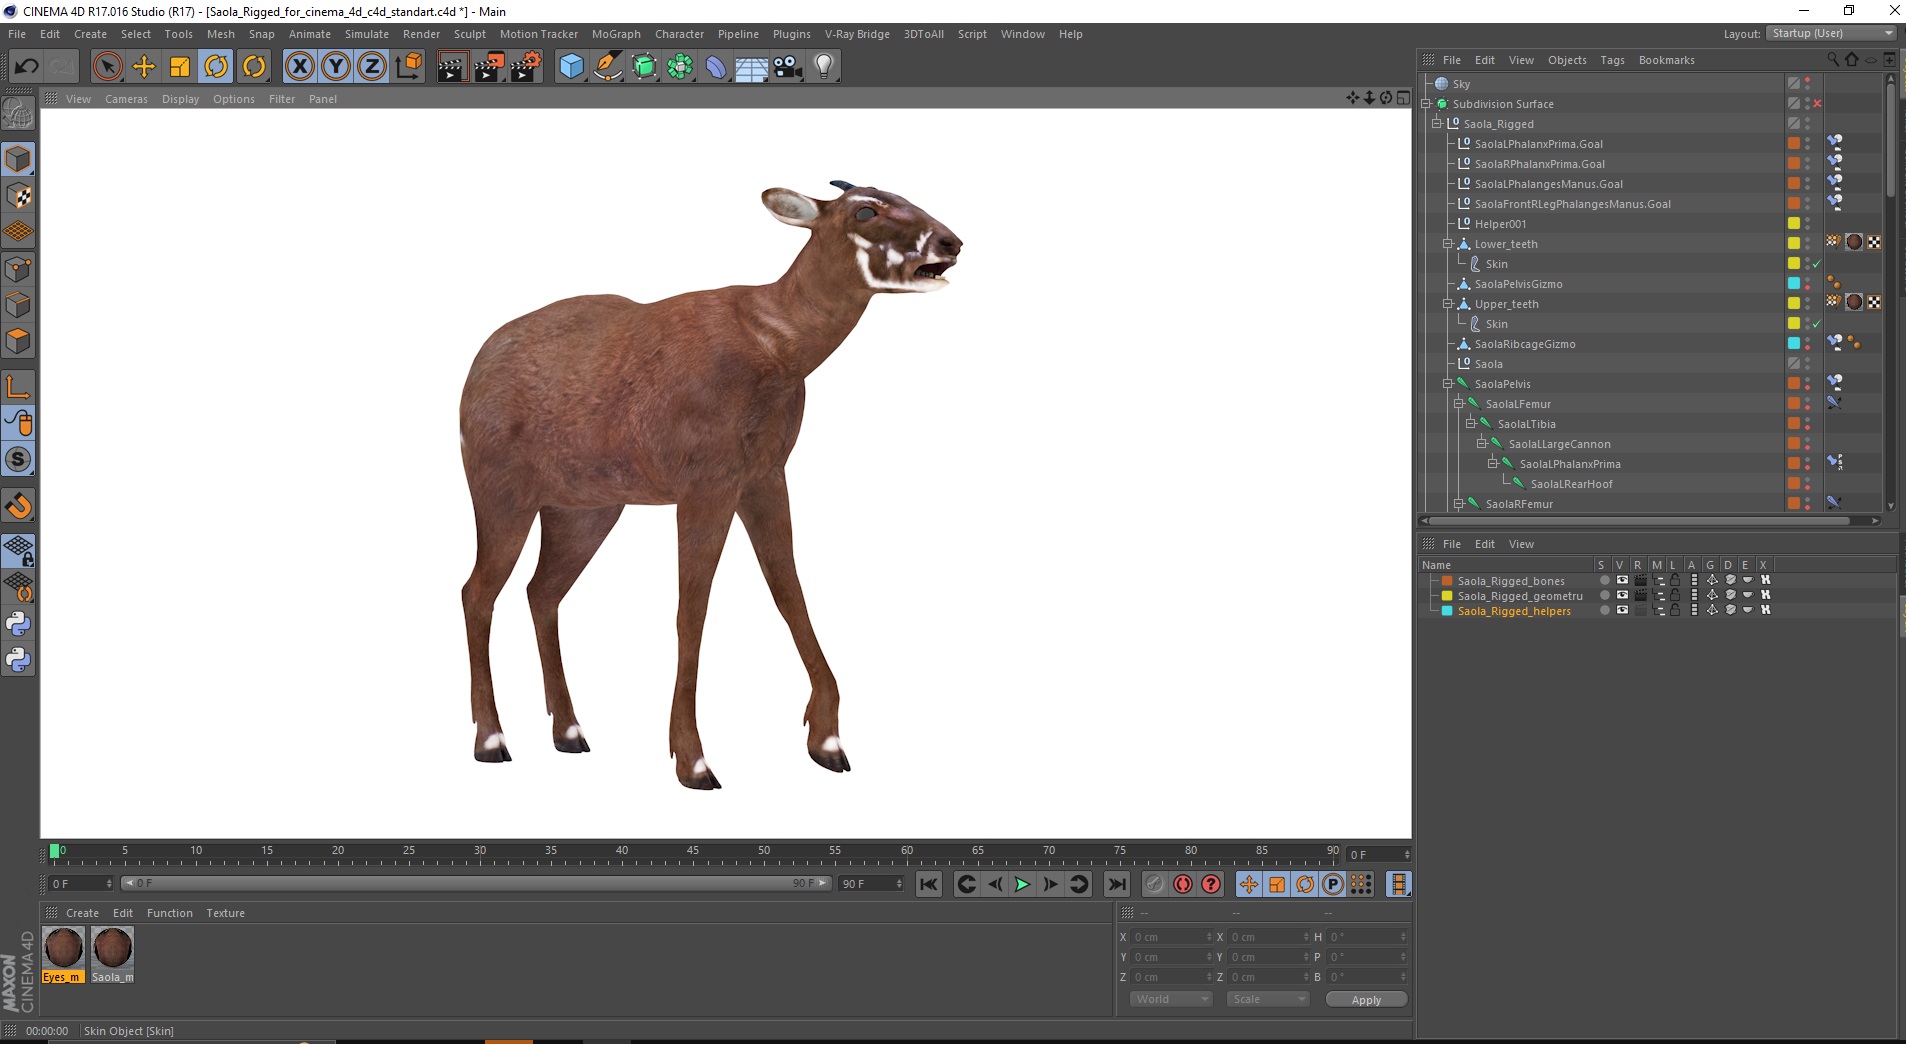Open the Simulate menu
The width and height of the screenshot is (1906, 1044).
click(367, 34)
